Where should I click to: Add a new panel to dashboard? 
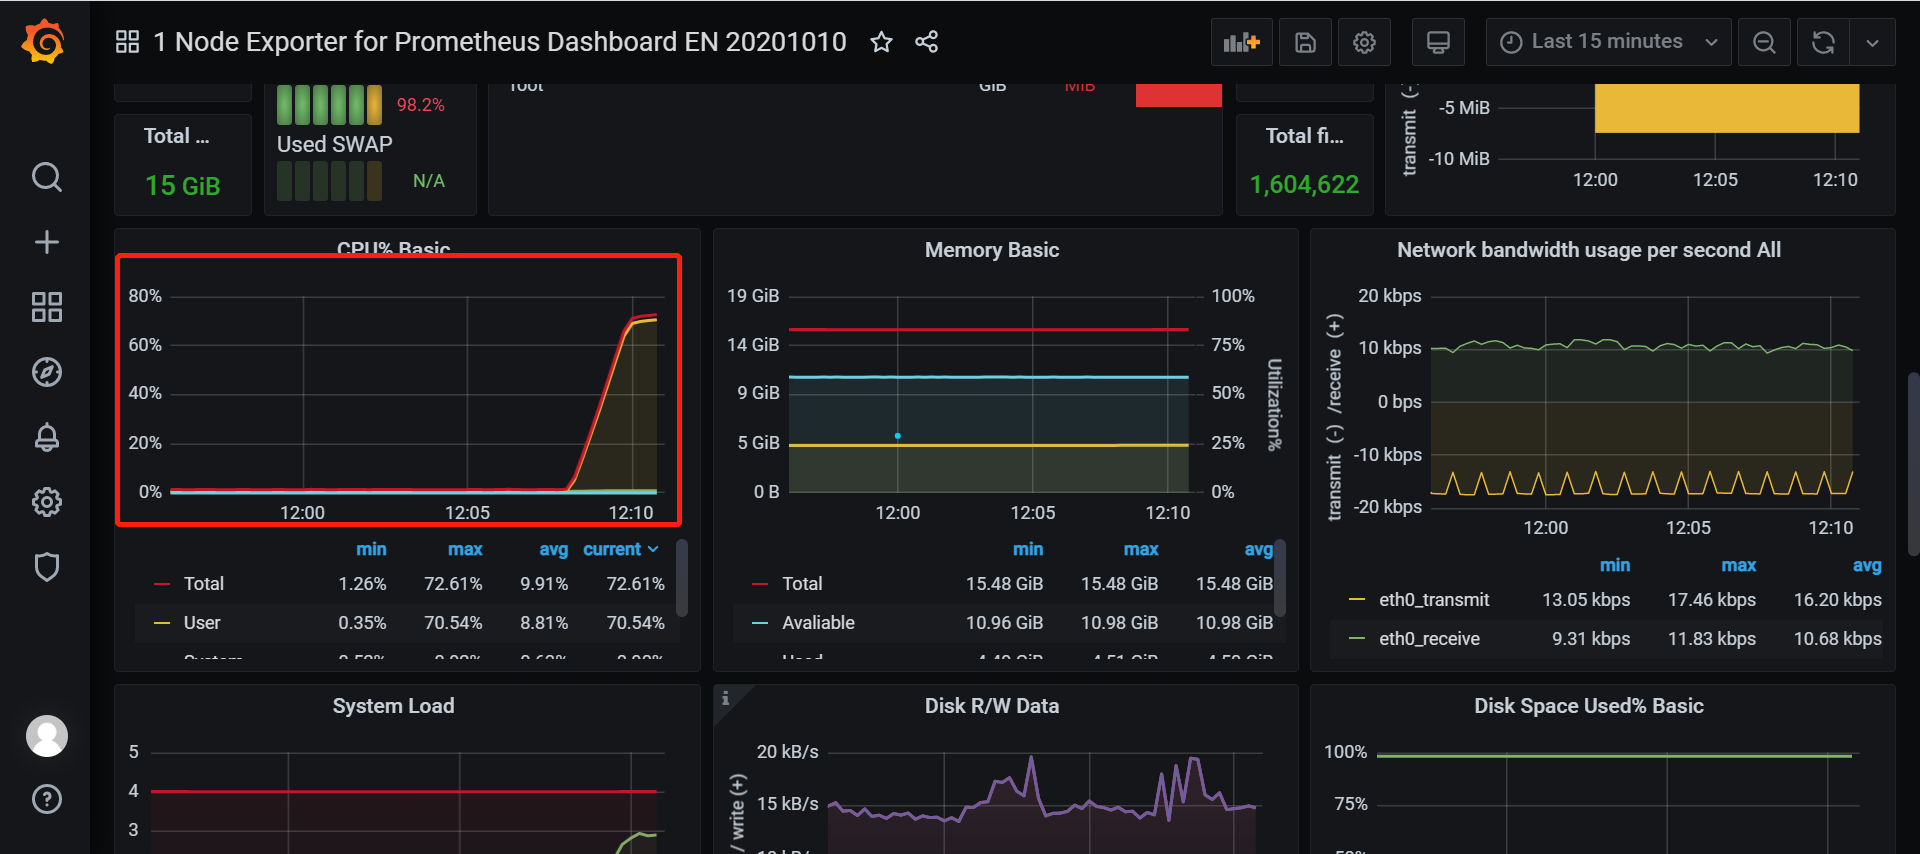tap(1242, 42)
